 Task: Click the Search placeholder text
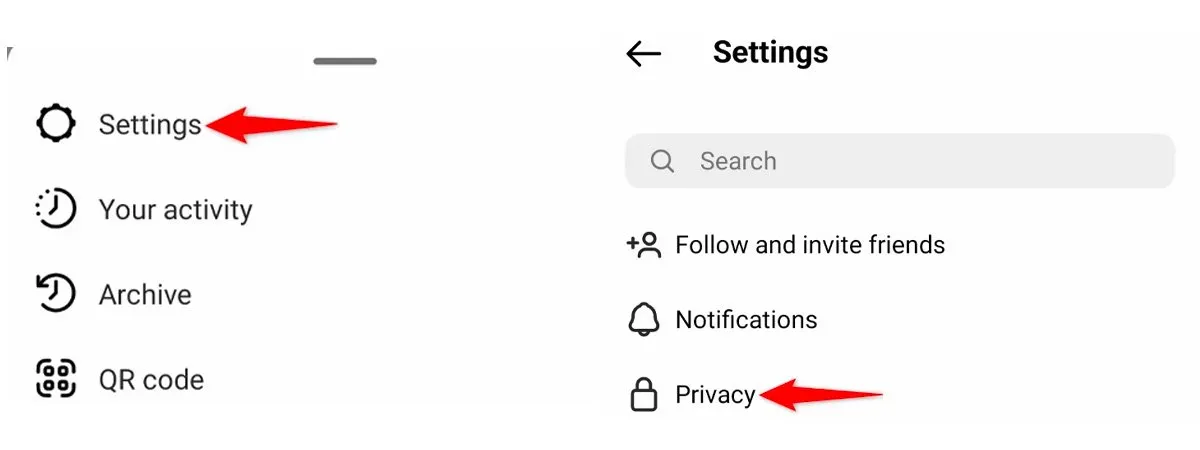coord(738,161)
